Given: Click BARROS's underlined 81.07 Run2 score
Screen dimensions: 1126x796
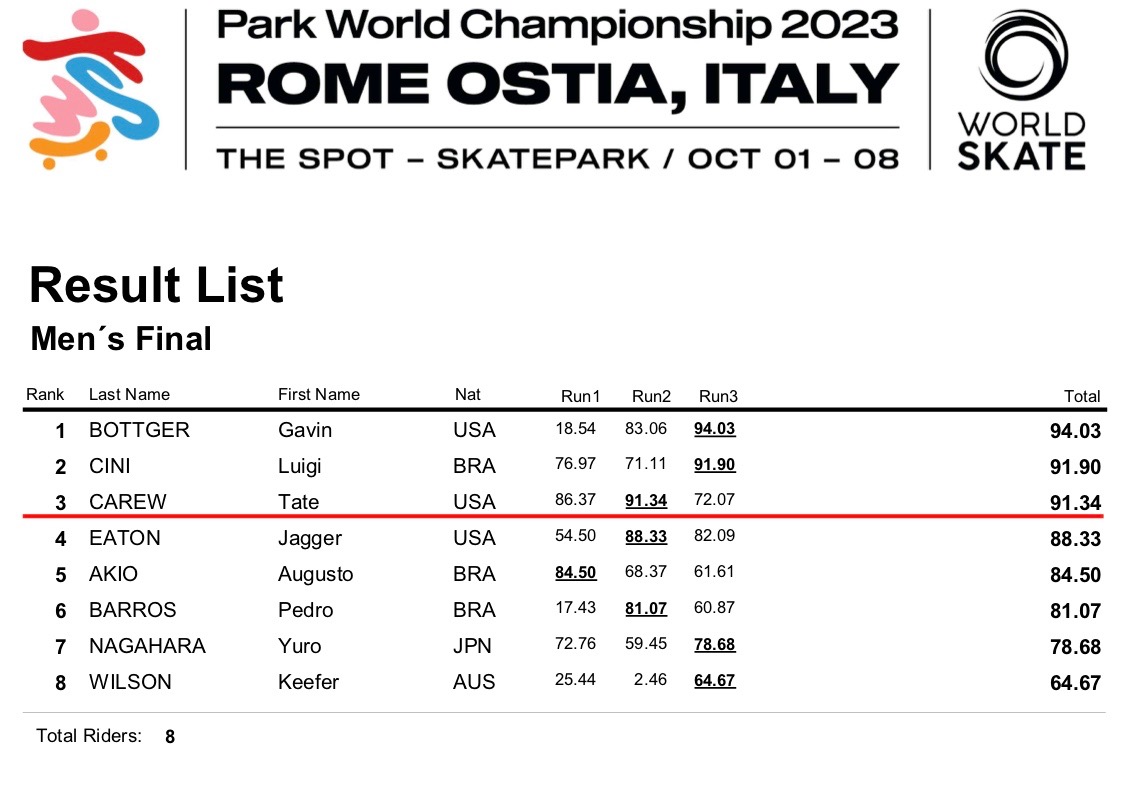Looking at the screenshot, I should 646,609.
